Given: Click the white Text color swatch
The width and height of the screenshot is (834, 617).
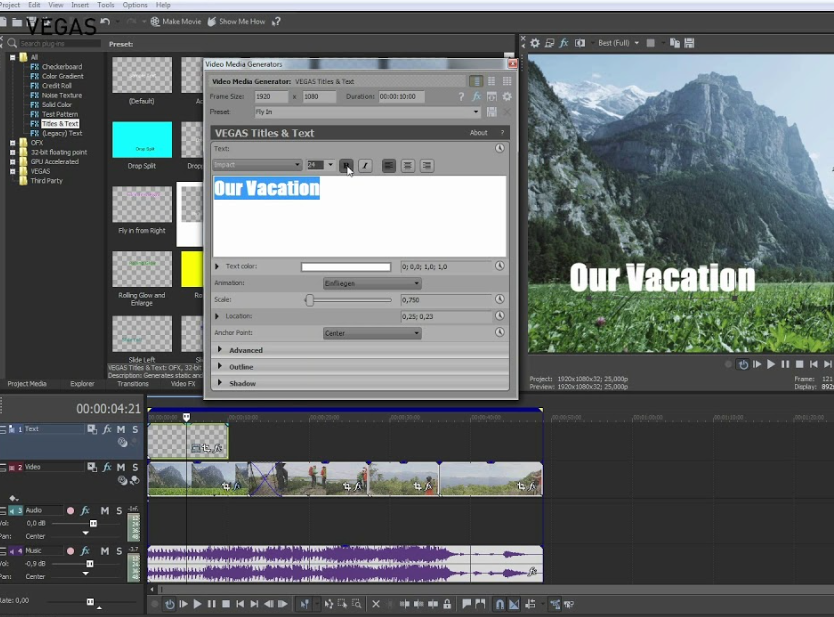Looking at the screenshot, I should (x=346, y=267).
